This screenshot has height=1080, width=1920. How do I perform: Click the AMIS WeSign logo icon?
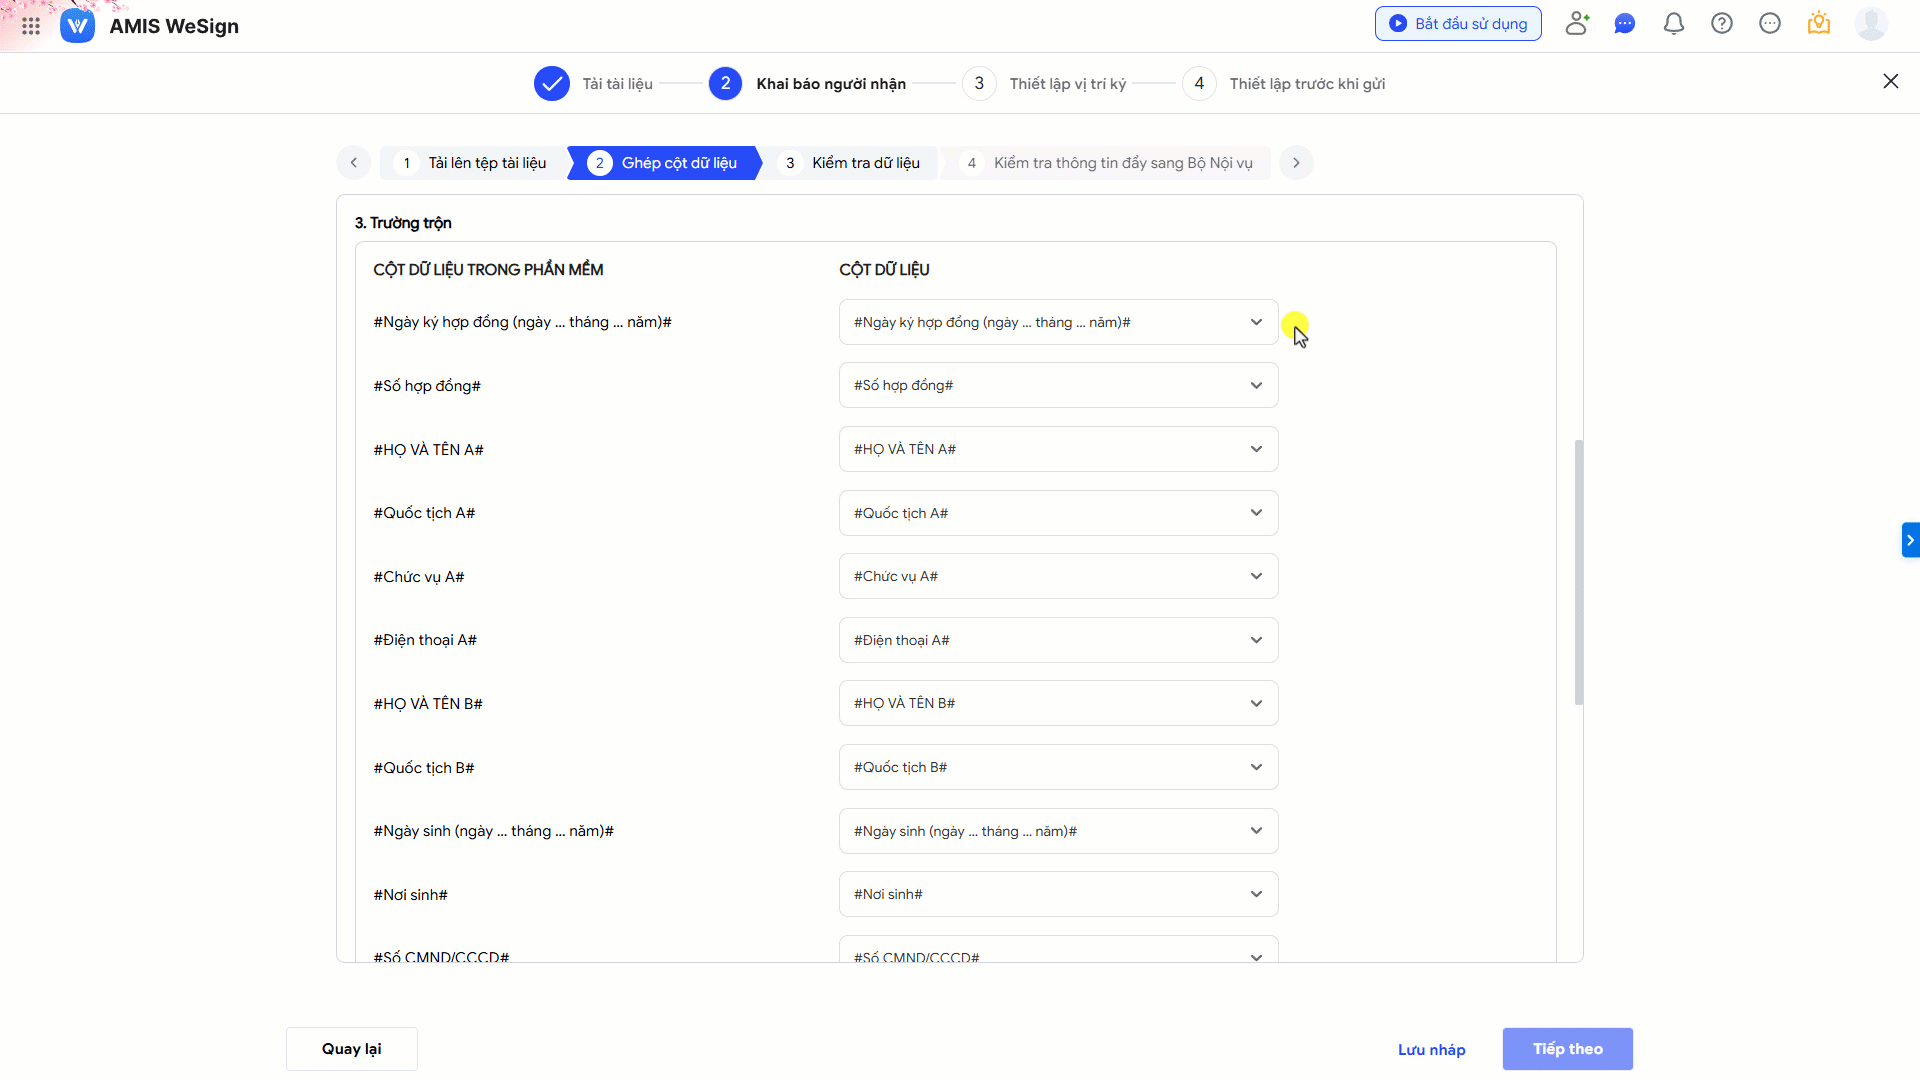click(77, 26)
